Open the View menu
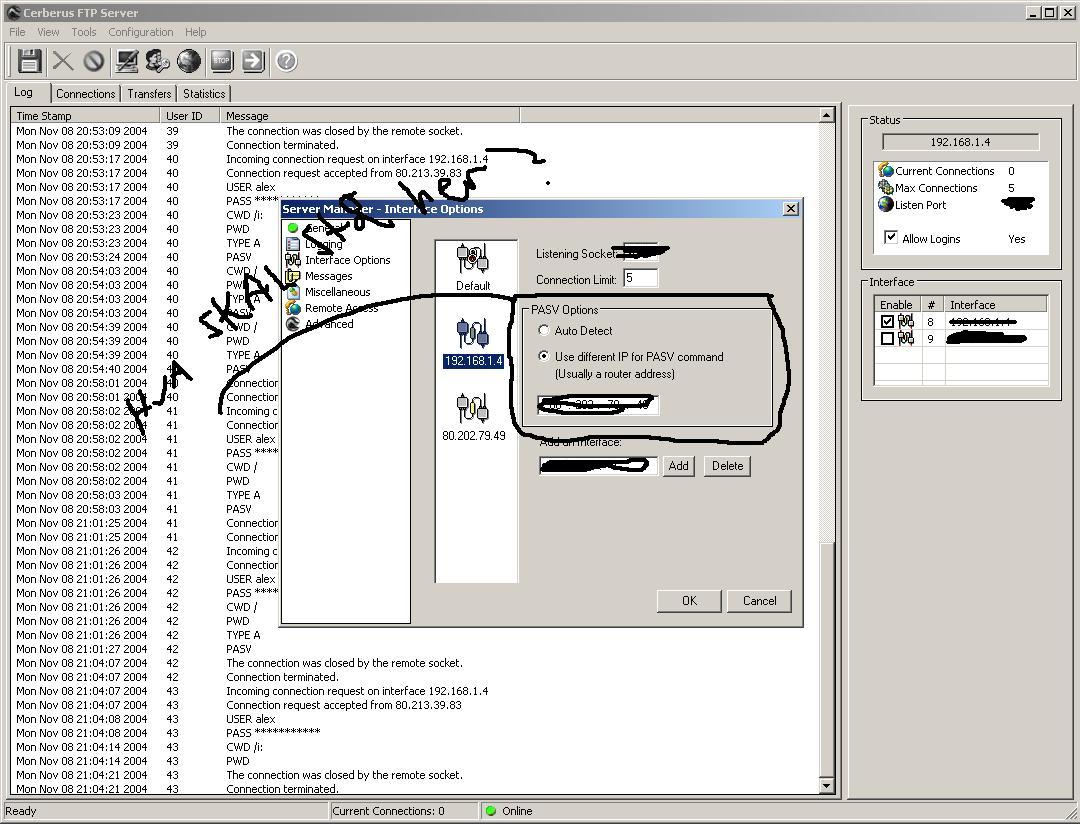 coord(48,32)
